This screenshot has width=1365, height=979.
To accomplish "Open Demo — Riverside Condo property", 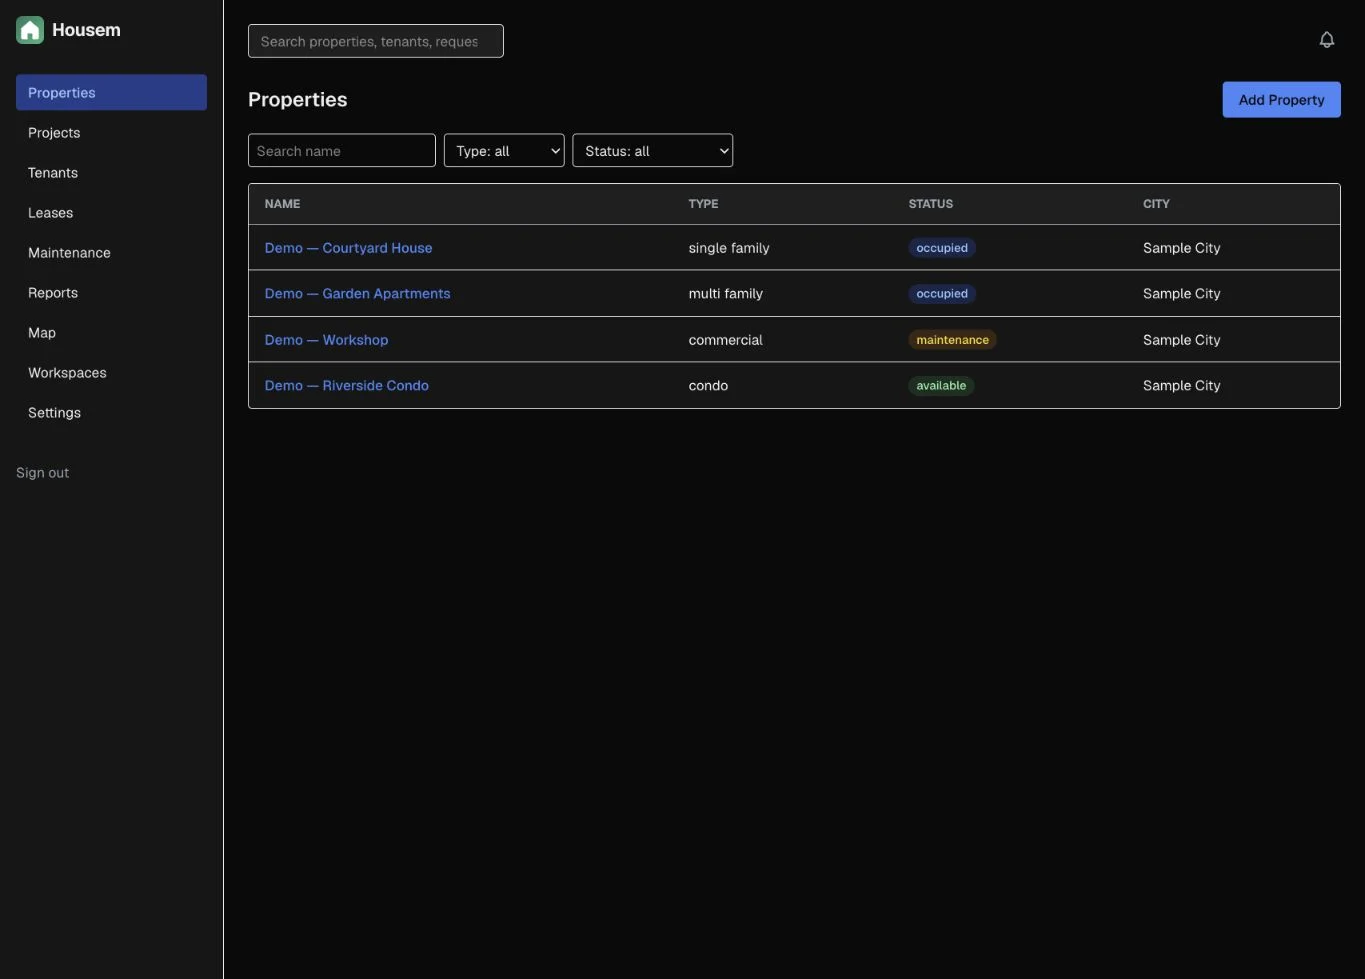I will [346, 386].
